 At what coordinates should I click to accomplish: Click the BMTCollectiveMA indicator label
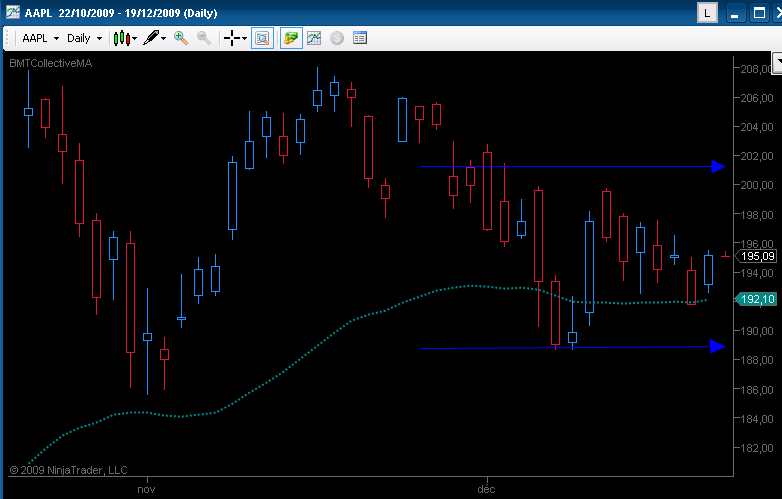(x=50, y=63)
